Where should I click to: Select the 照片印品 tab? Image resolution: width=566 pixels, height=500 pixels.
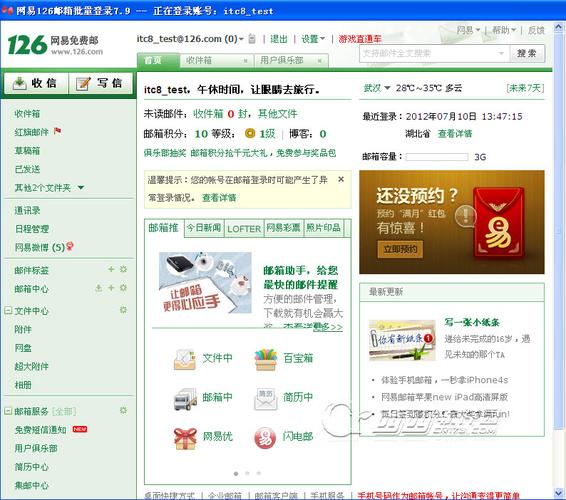[323, 228]
